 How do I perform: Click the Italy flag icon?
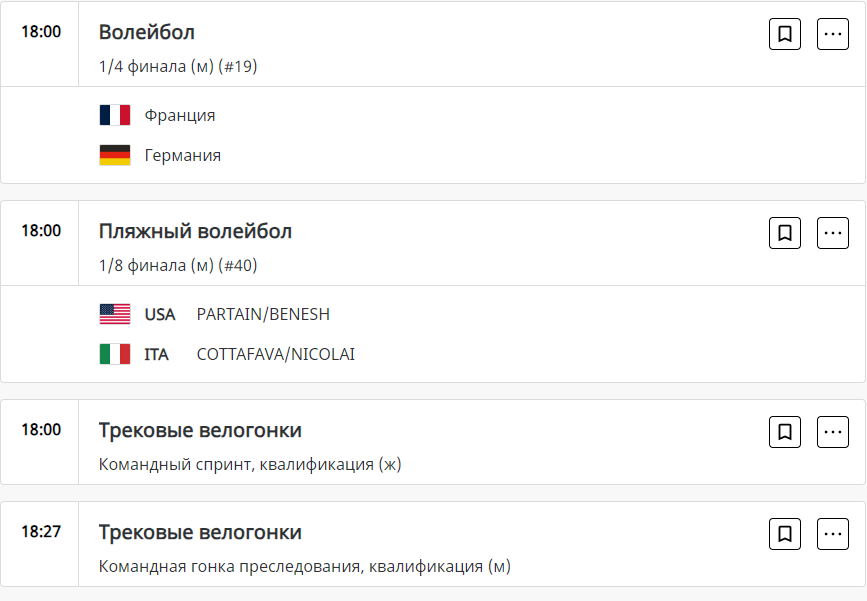point(115,354)
